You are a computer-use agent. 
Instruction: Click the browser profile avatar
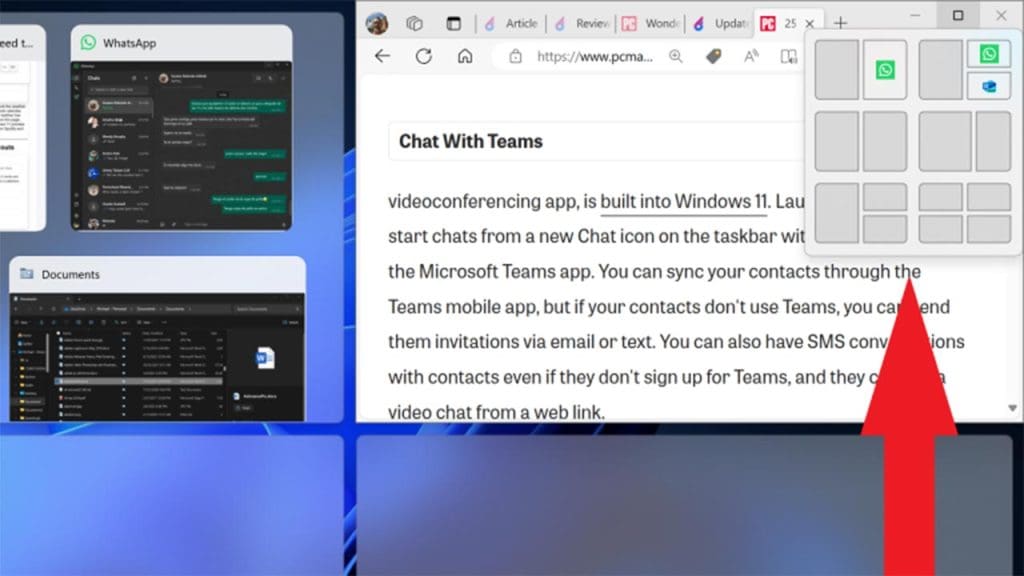[376, 20]
